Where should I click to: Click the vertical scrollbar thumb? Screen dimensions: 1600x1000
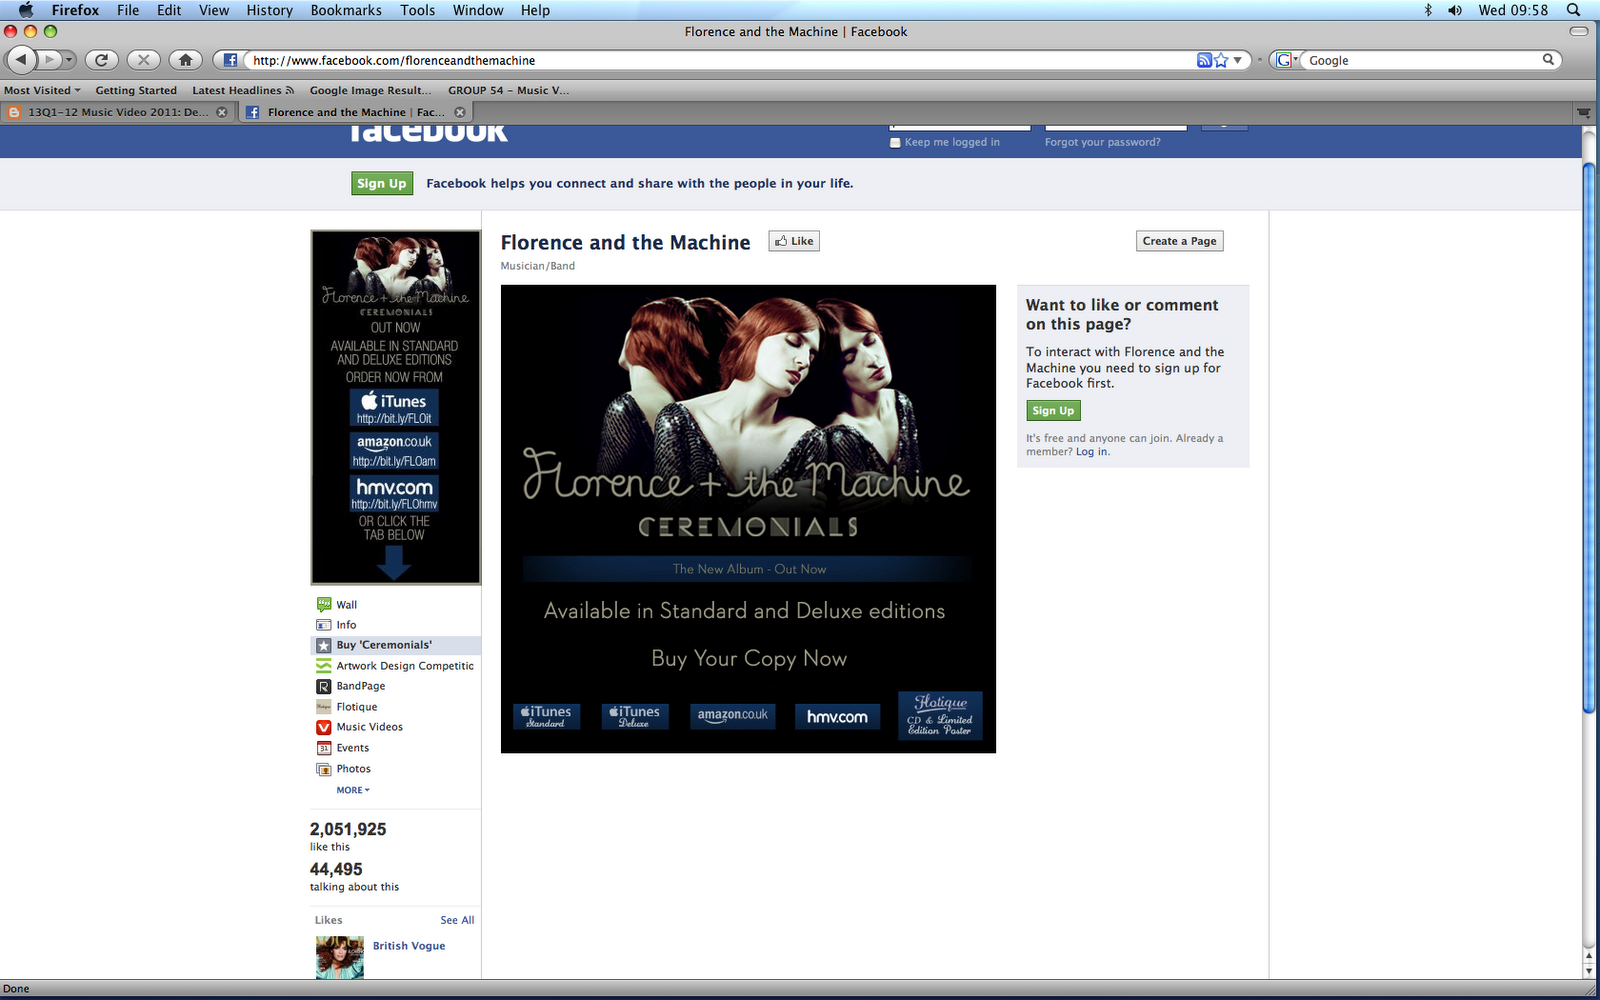click(x=1589, y=437)
